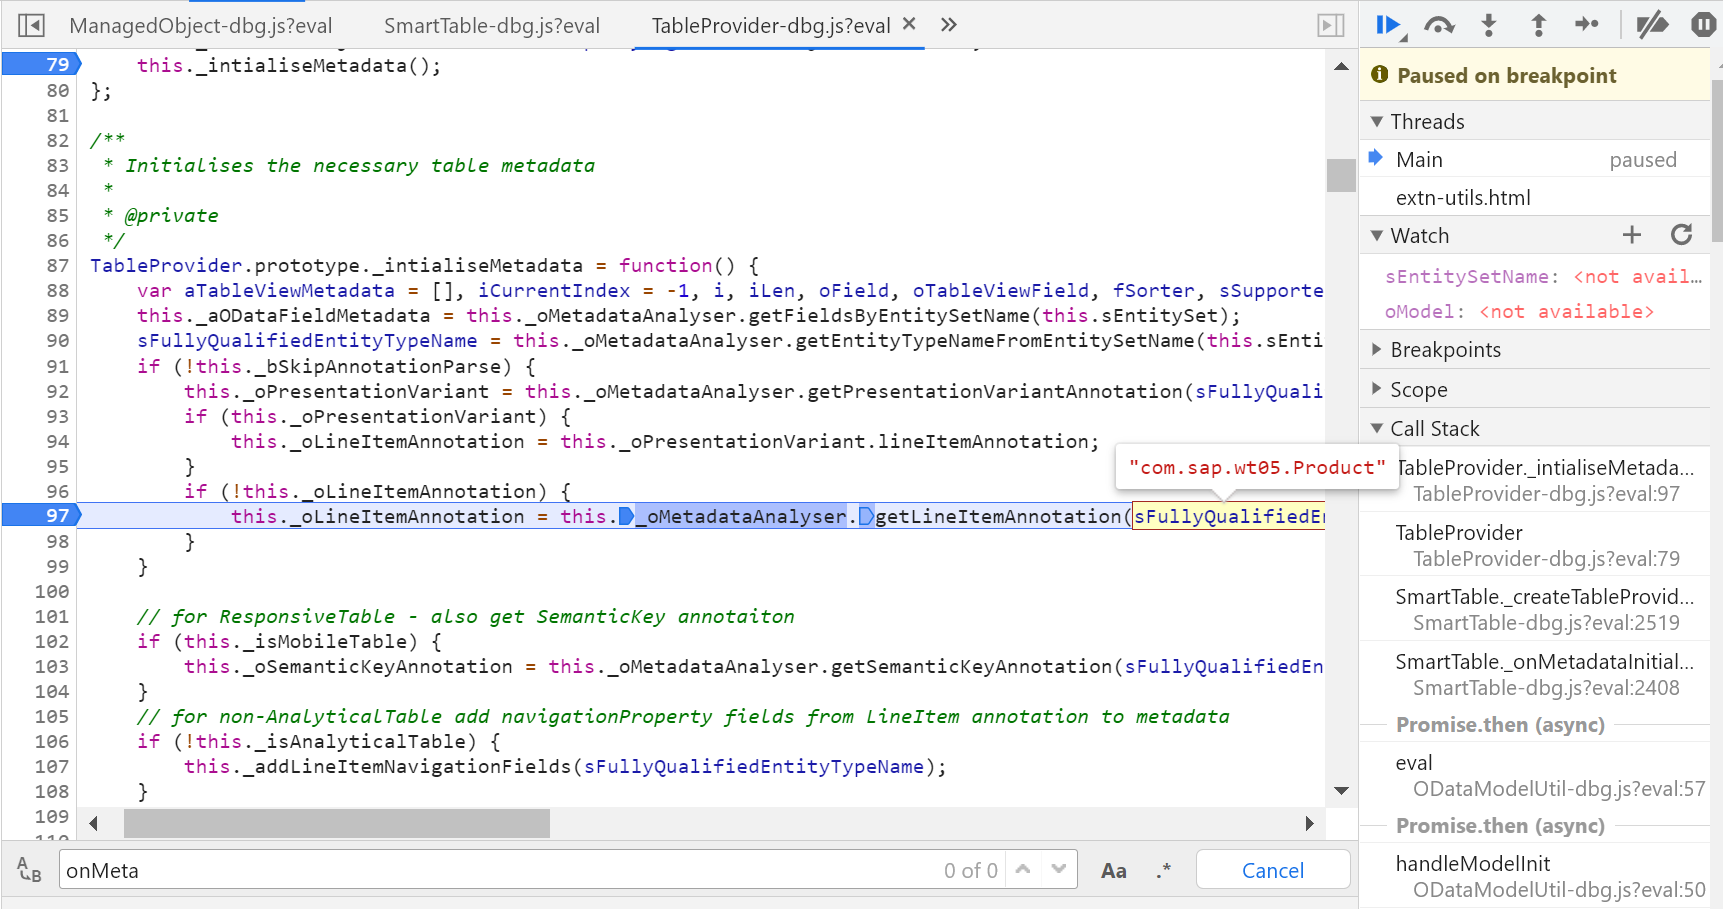Step into next function call
The height and width of the screenshot is (909, 1723).
[x=1489, y=25]
